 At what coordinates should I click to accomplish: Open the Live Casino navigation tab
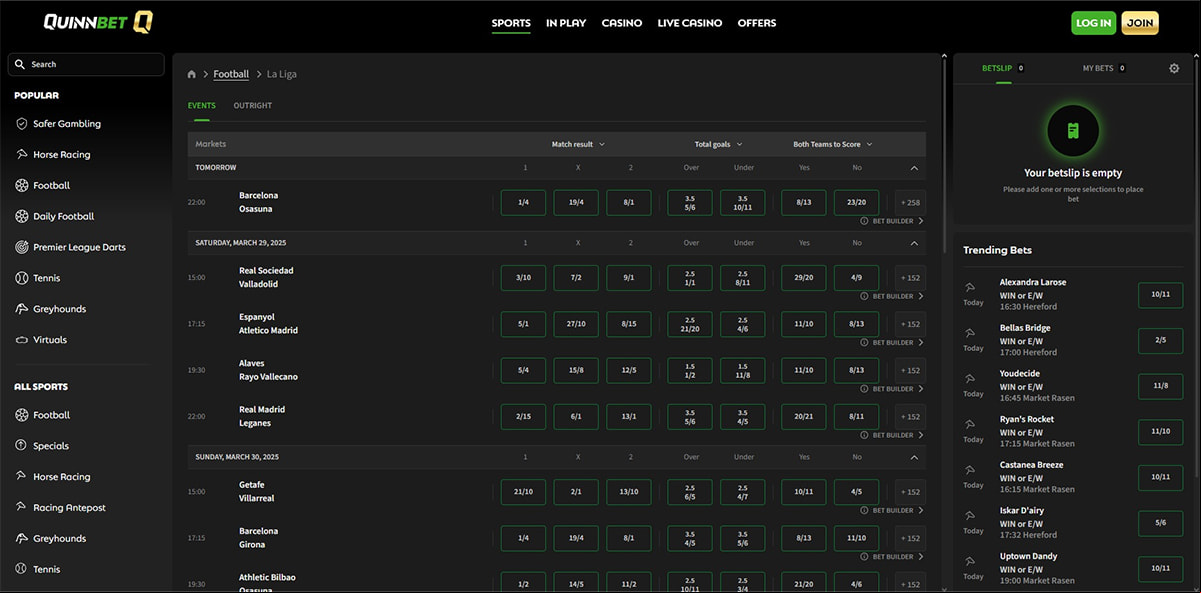[690, 23]
